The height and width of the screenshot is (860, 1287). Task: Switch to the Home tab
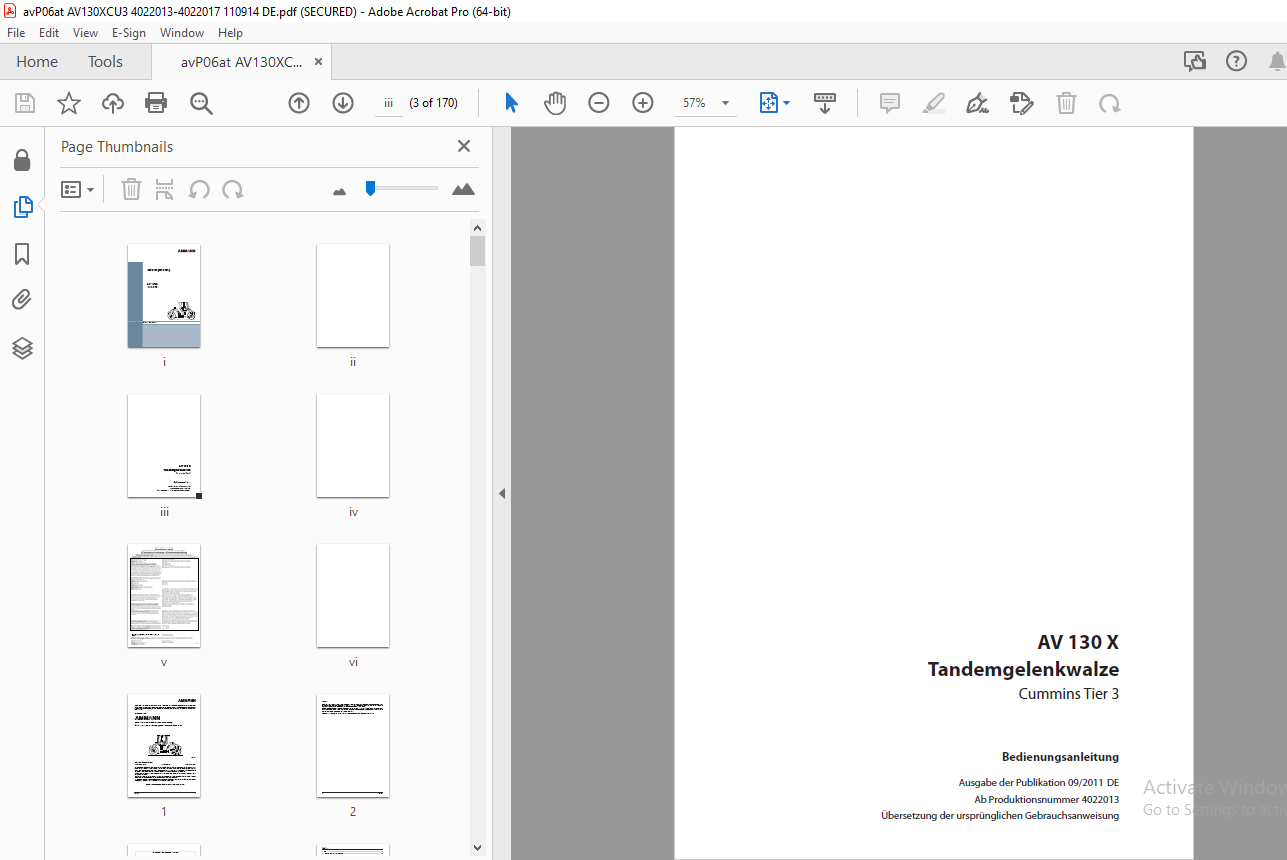click(37, 62)
